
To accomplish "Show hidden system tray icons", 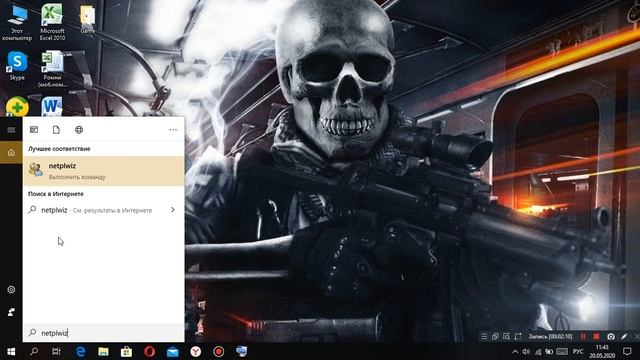I will (515, 351).
